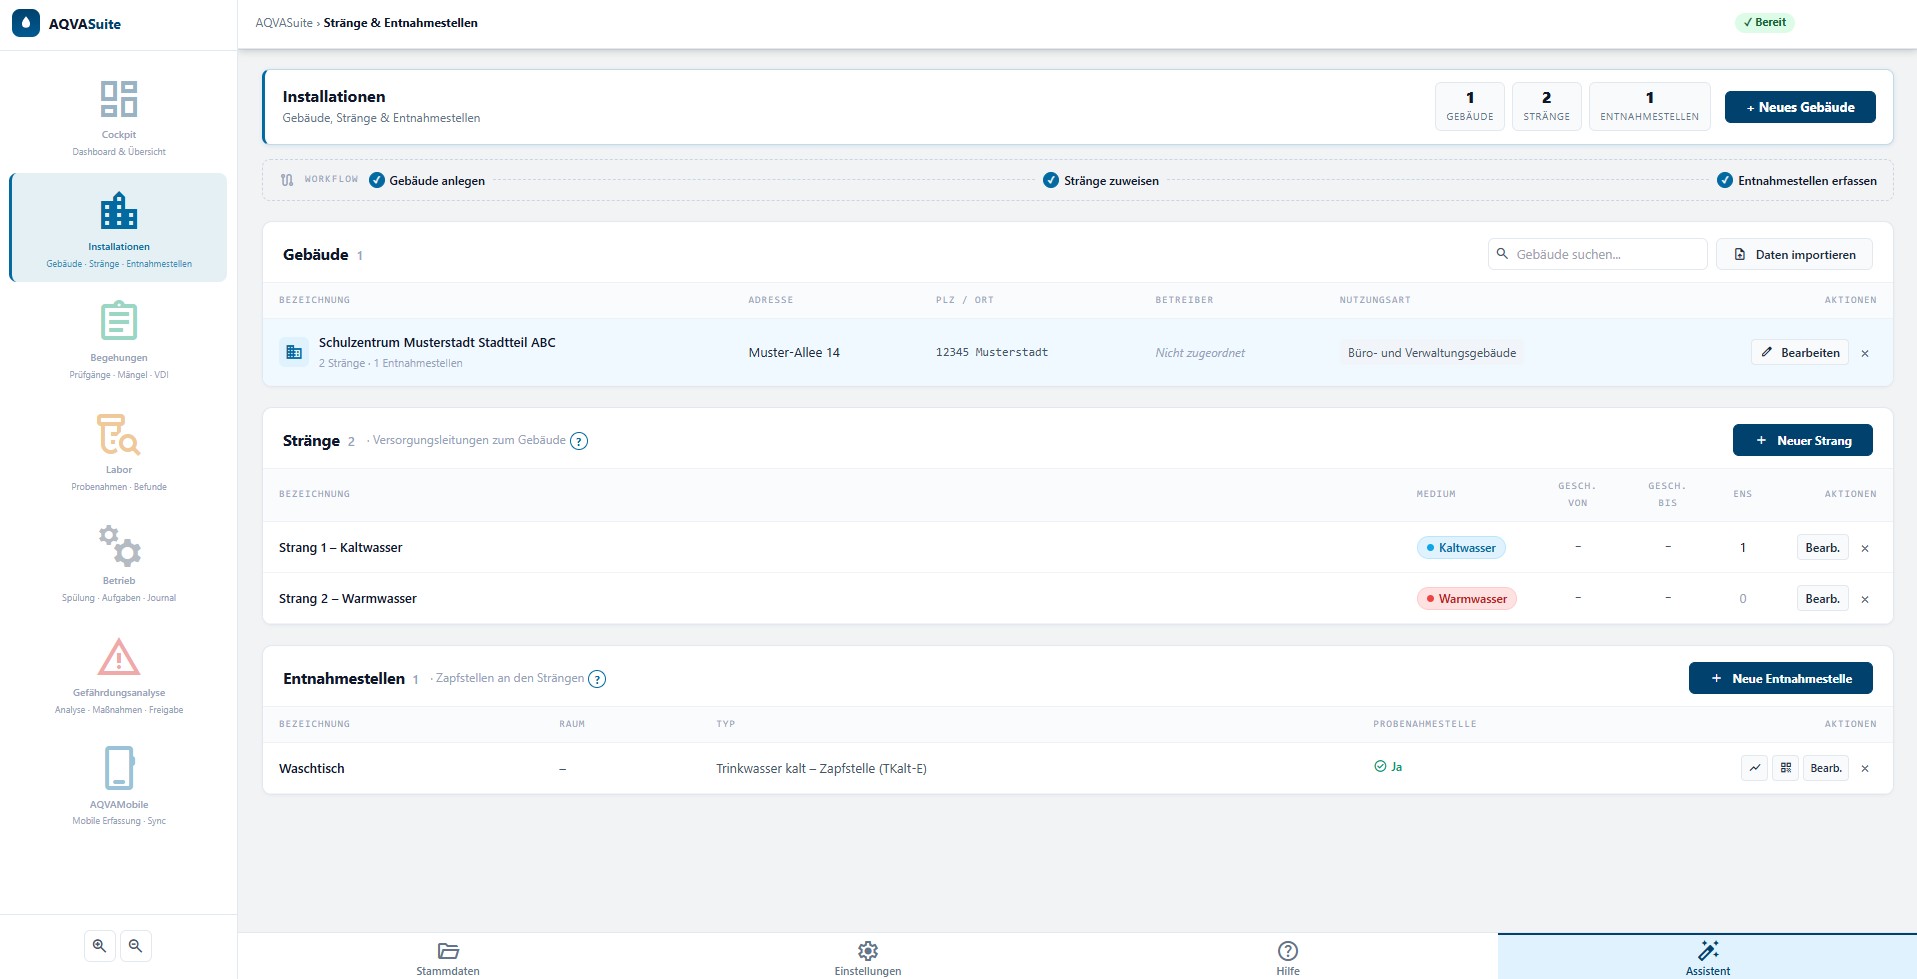
Task: Edit Strang 2 – Warmwasser via Bearb.
Action: [x=1823, y=599]
